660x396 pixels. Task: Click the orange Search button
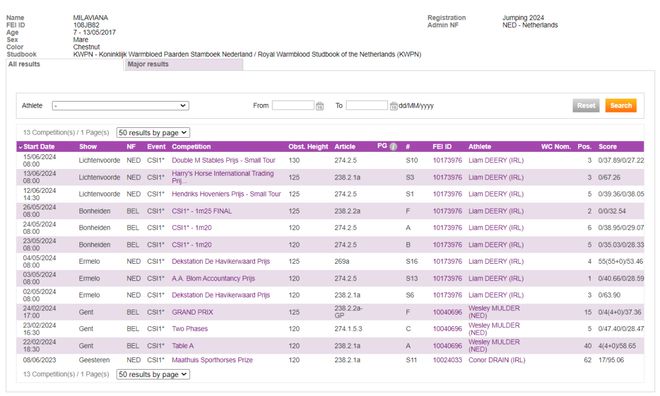point(621,105)
